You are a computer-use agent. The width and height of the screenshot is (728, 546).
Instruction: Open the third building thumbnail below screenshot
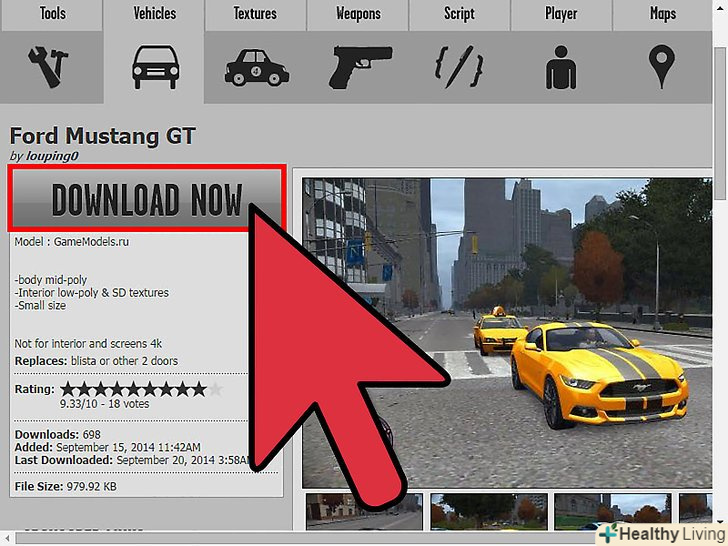pyautogui.click(x=613, y=512)
